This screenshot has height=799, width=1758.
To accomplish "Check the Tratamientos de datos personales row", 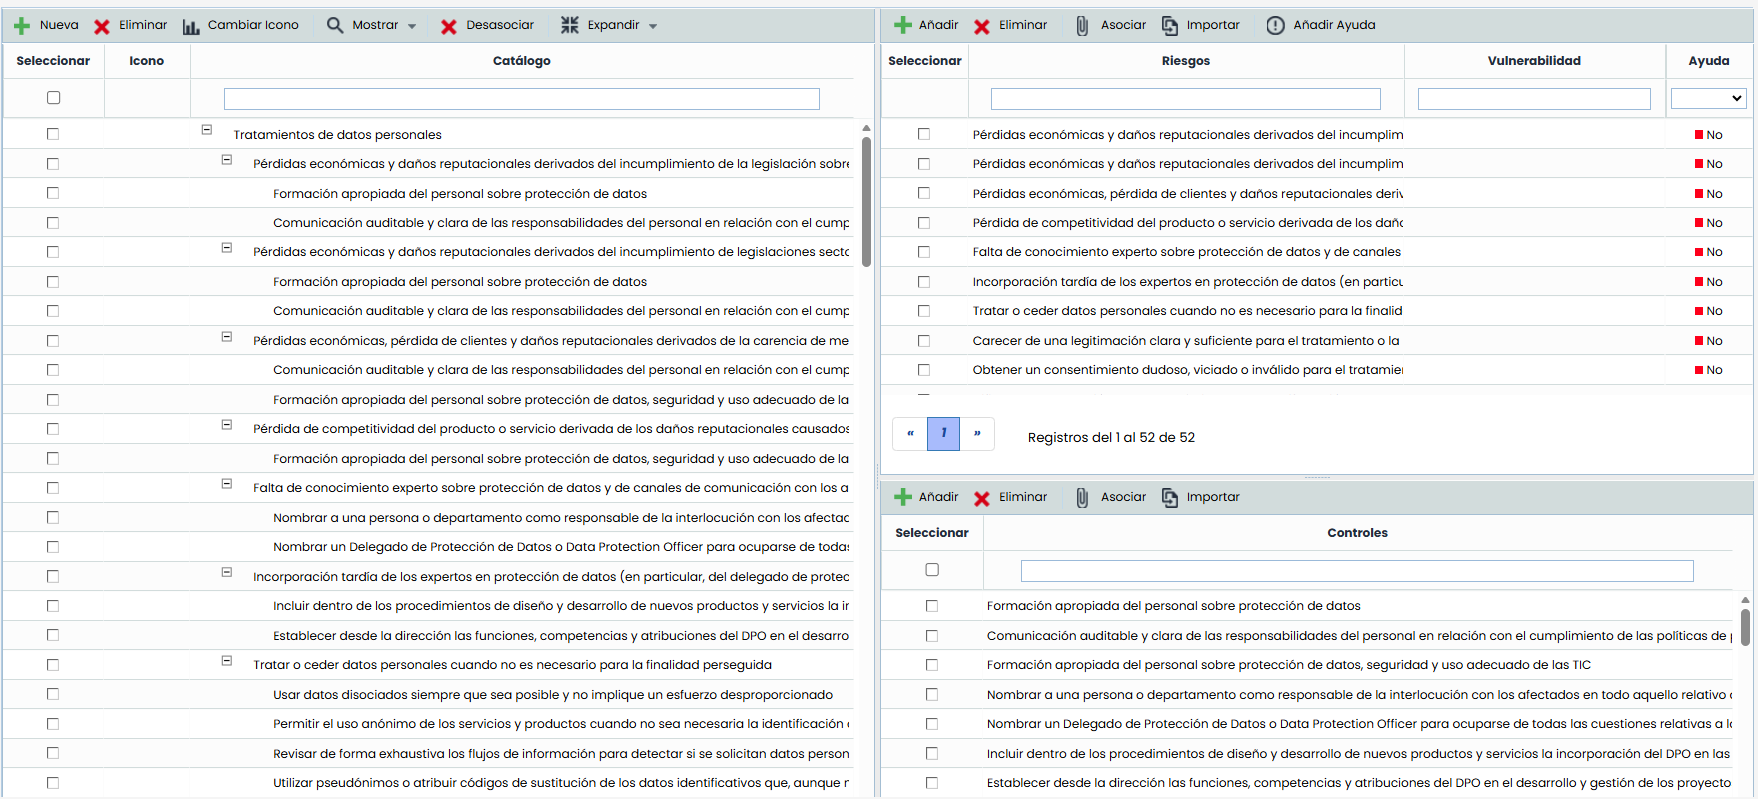I will point(53,134).
